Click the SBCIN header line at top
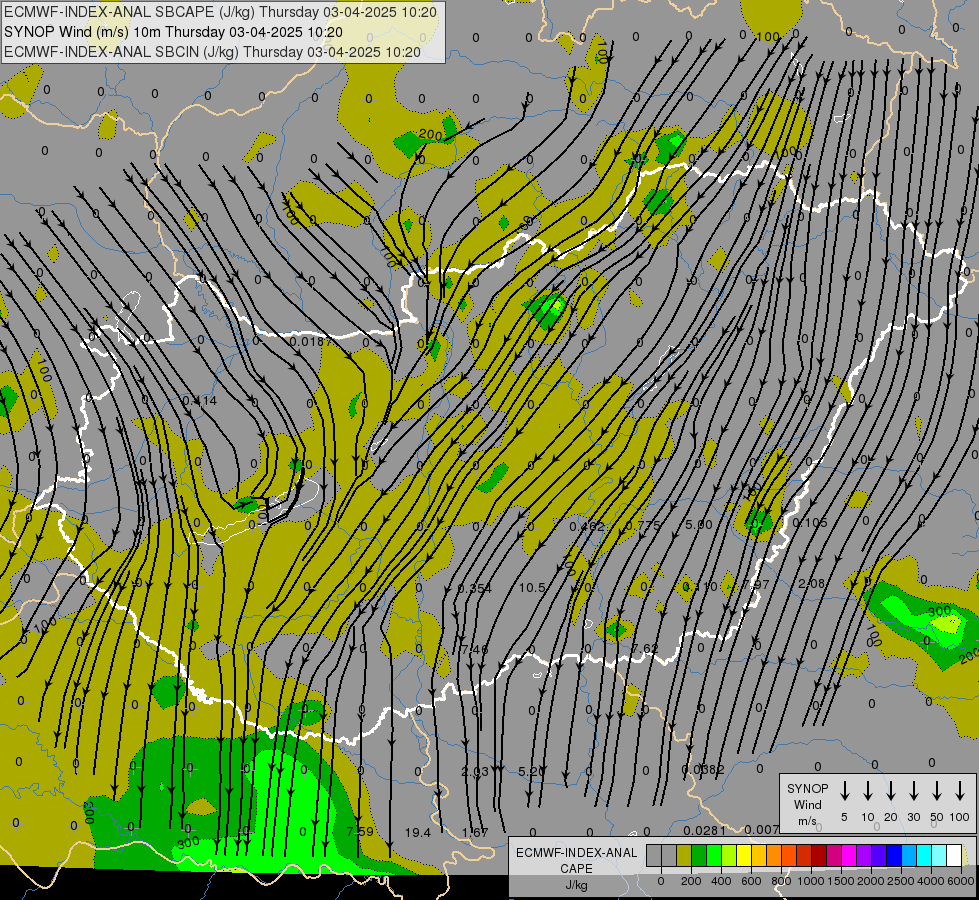Viewport: 979px width, 900px height. (212, 52)
